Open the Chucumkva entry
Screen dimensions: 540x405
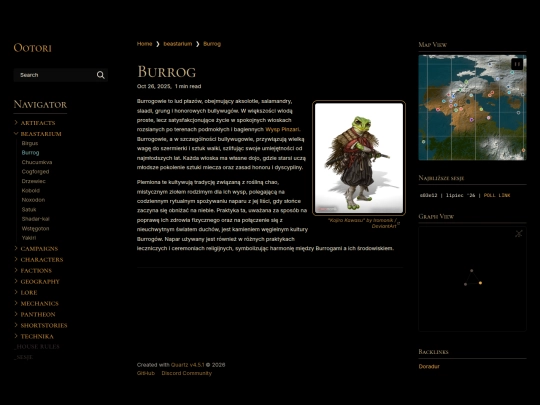tap(37, 162)
